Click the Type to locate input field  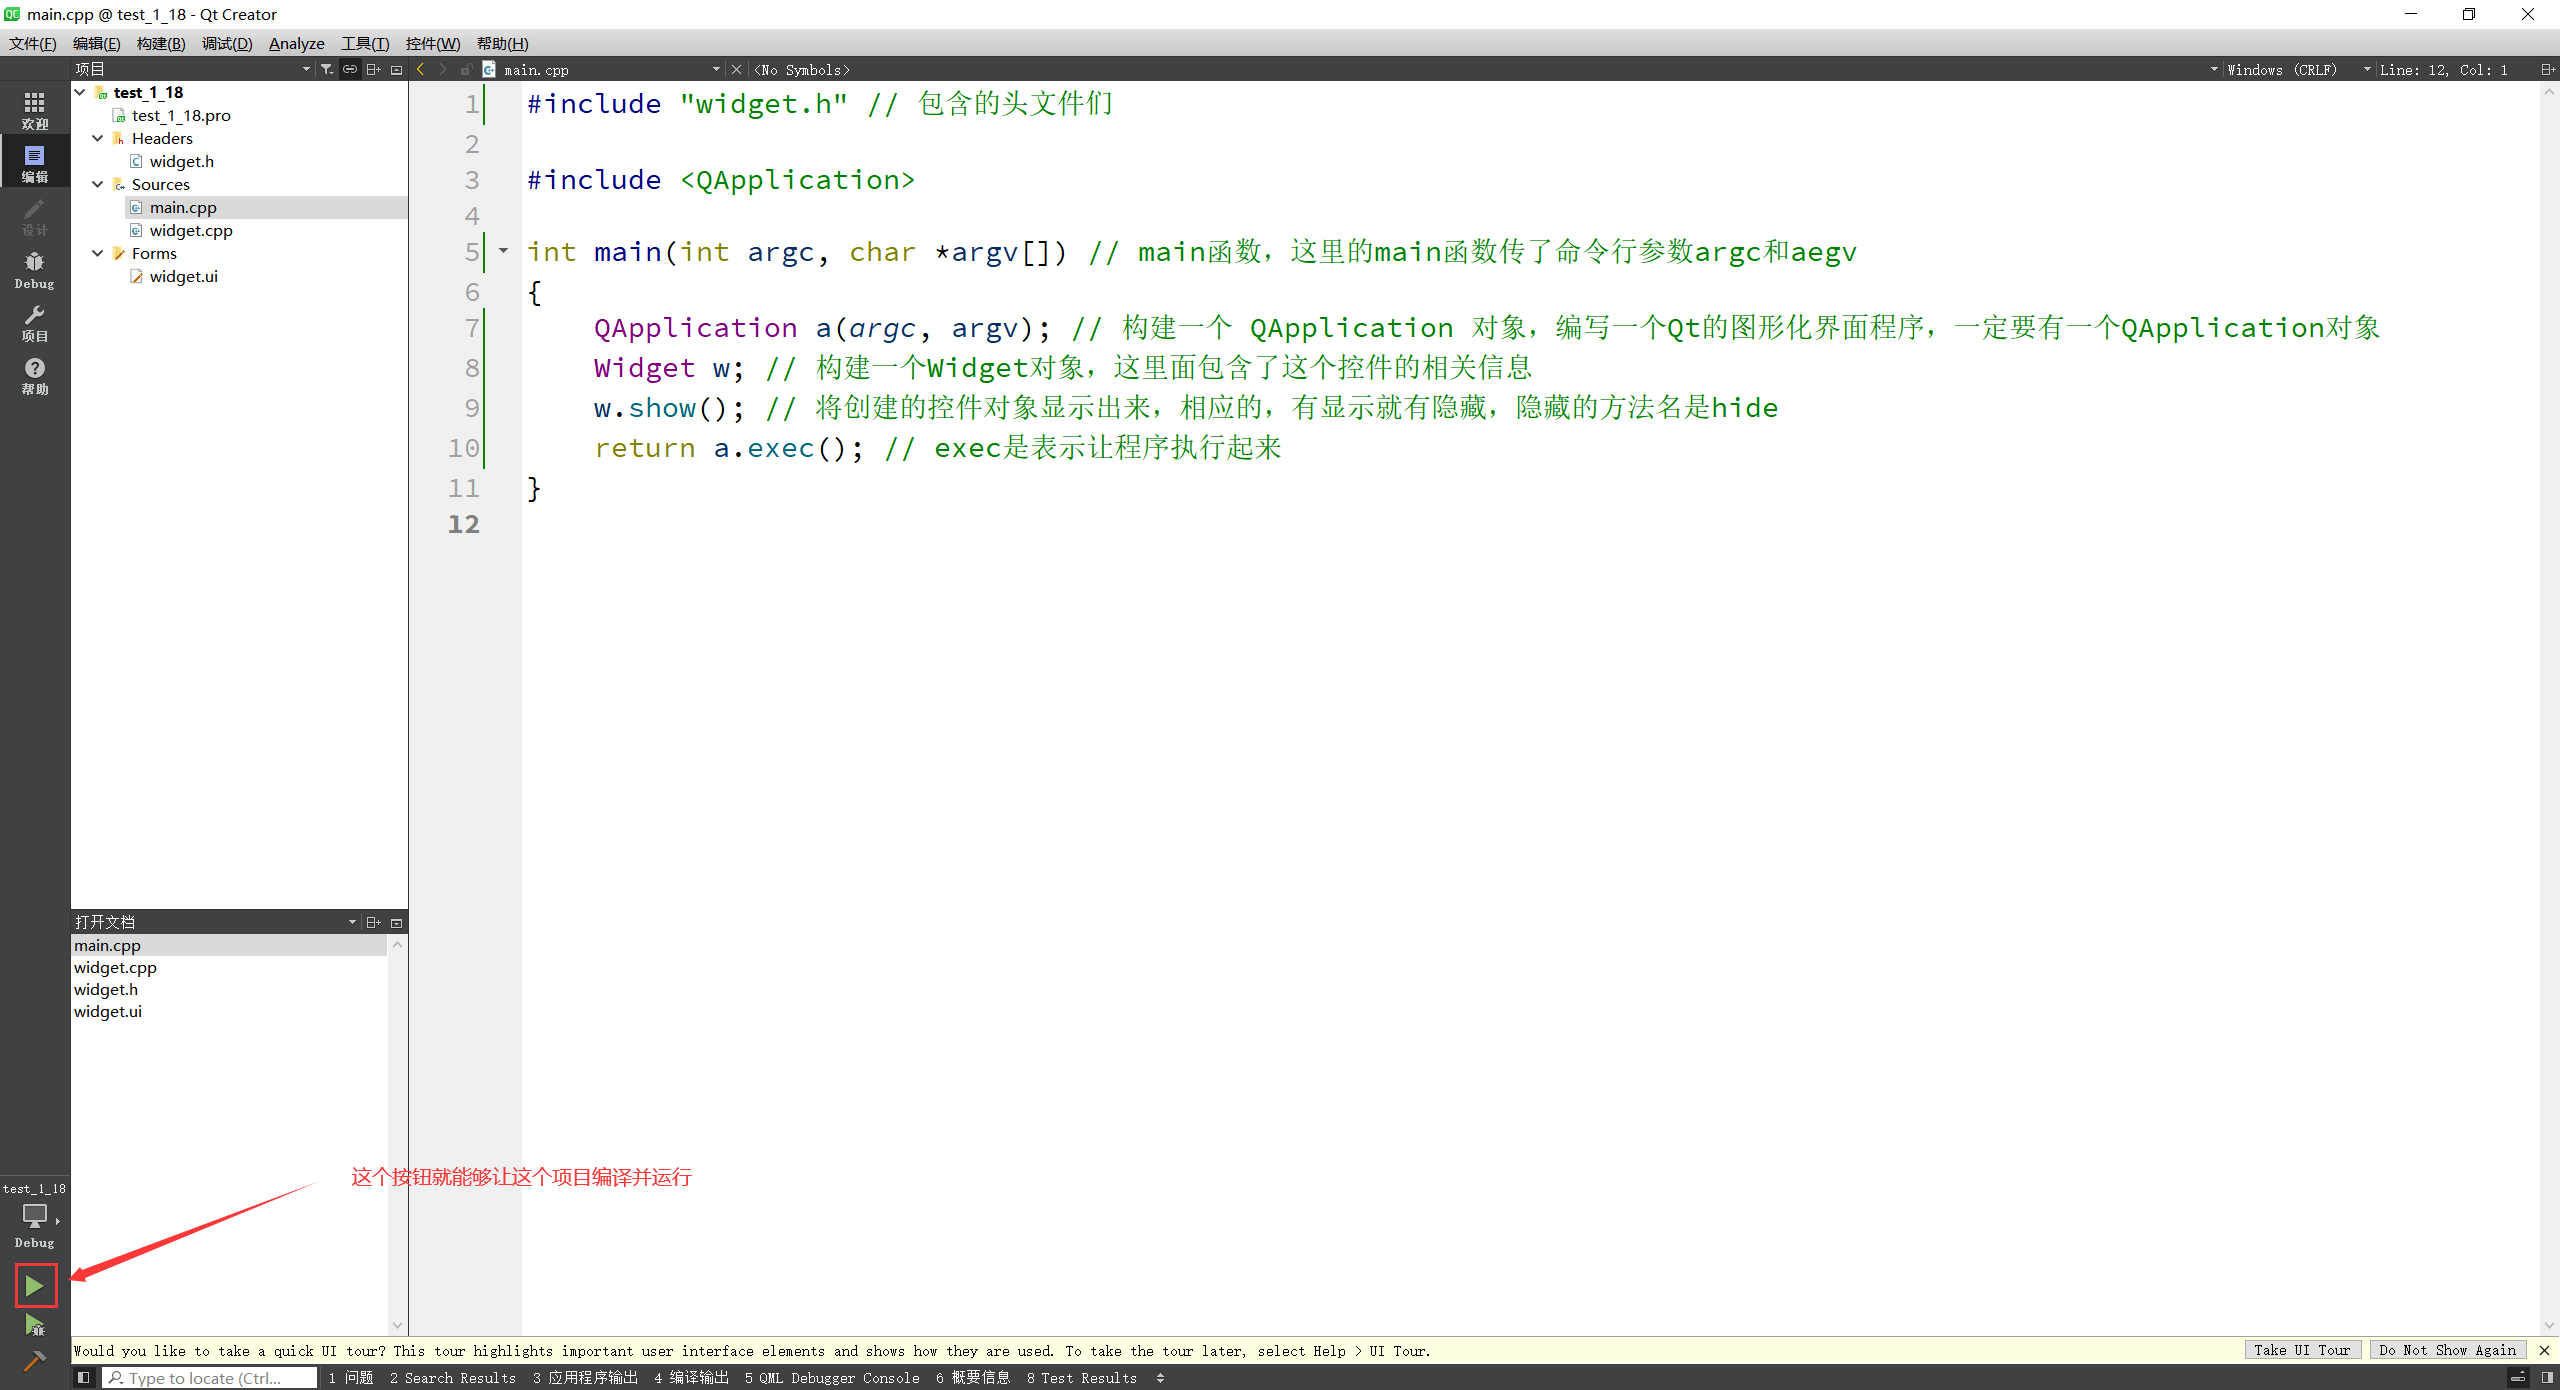click(x=210, y=1378)
